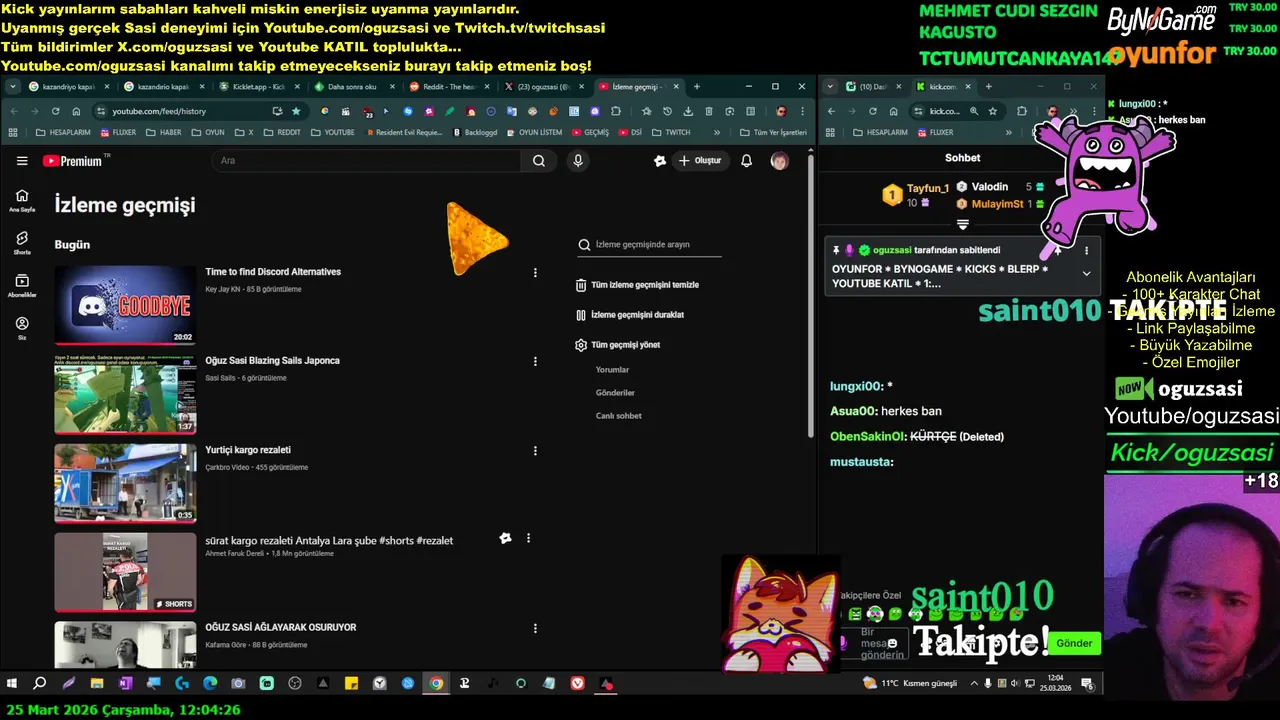Click the Oluştur create button
This screenshot has width=1280, height=720.
(699, 161)
